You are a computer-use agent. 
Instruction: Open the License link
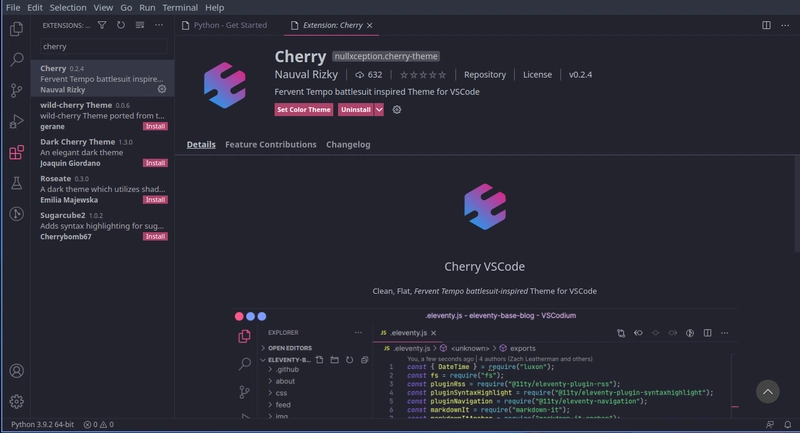pyautogui.click(x=537, y=74)
